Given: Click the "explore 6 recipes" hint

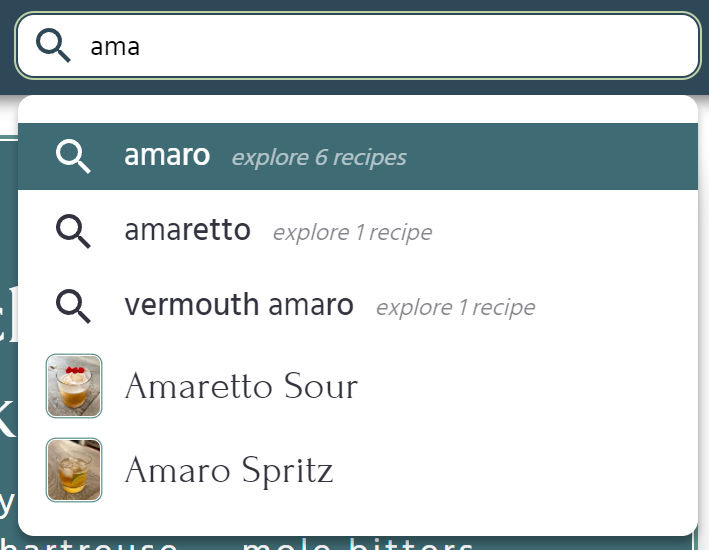Looking at the screenshot, I should pyautogui.click(x=319, y=158).
